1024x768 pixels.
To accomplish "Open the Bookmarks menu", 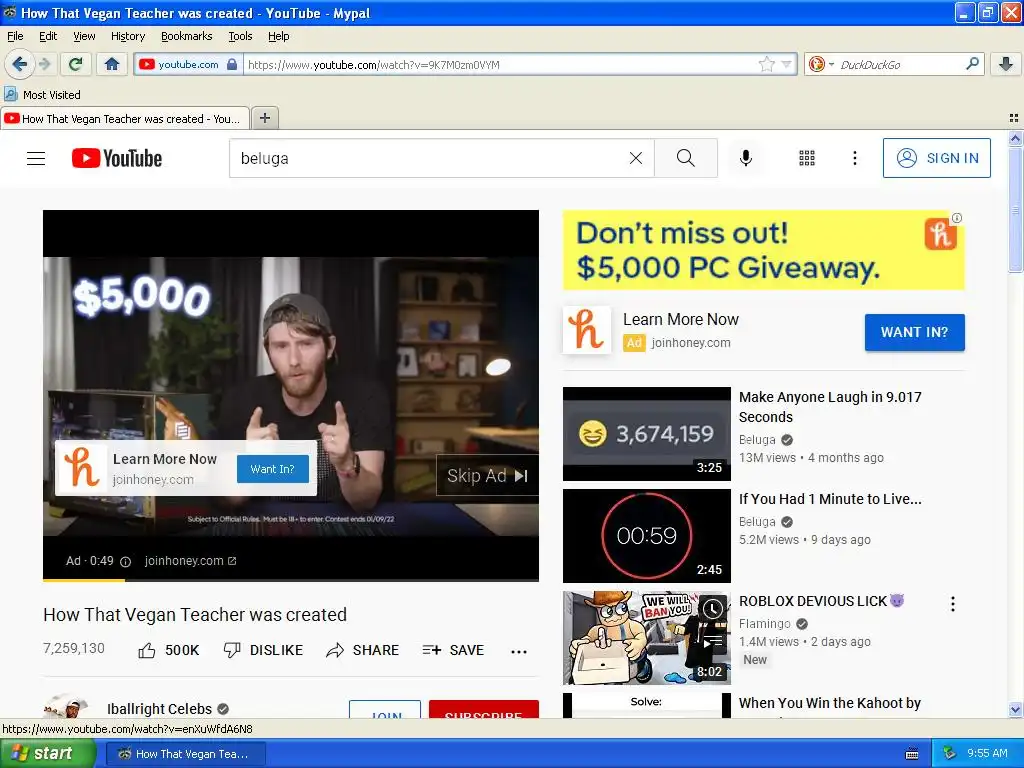I will 186,36.
